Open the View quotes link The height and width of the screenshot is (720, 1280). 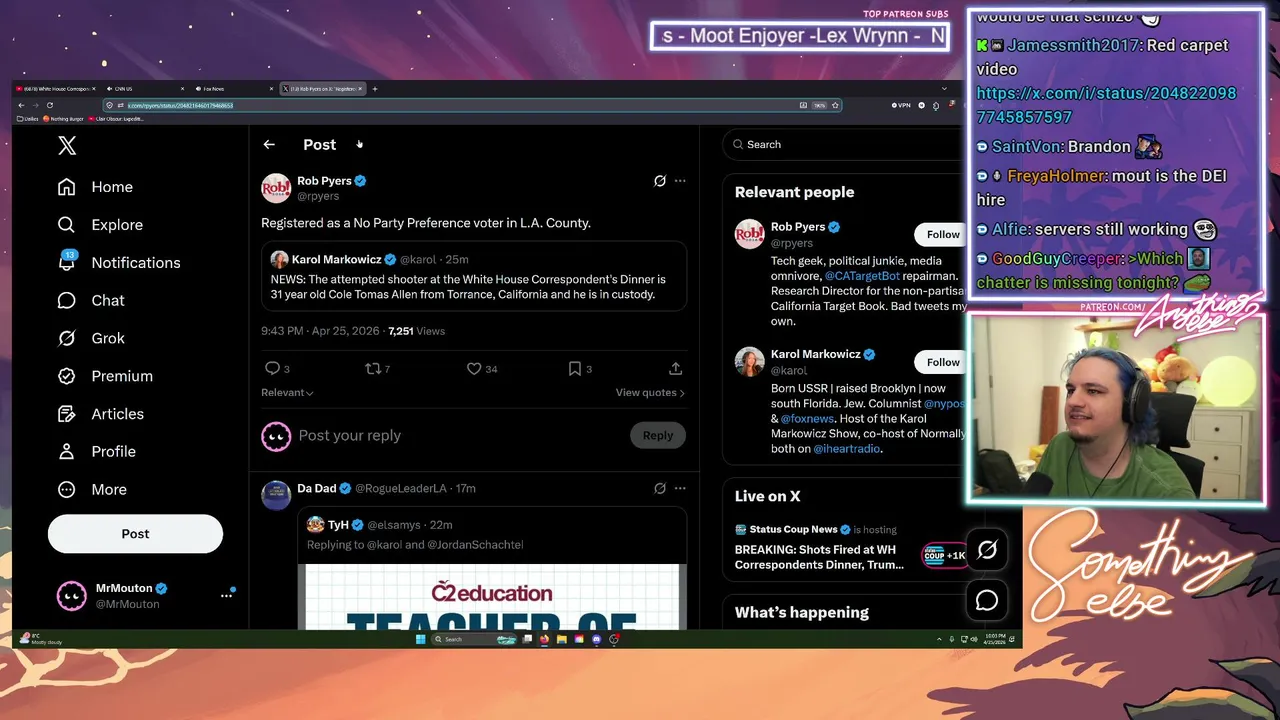click(650, 393)
